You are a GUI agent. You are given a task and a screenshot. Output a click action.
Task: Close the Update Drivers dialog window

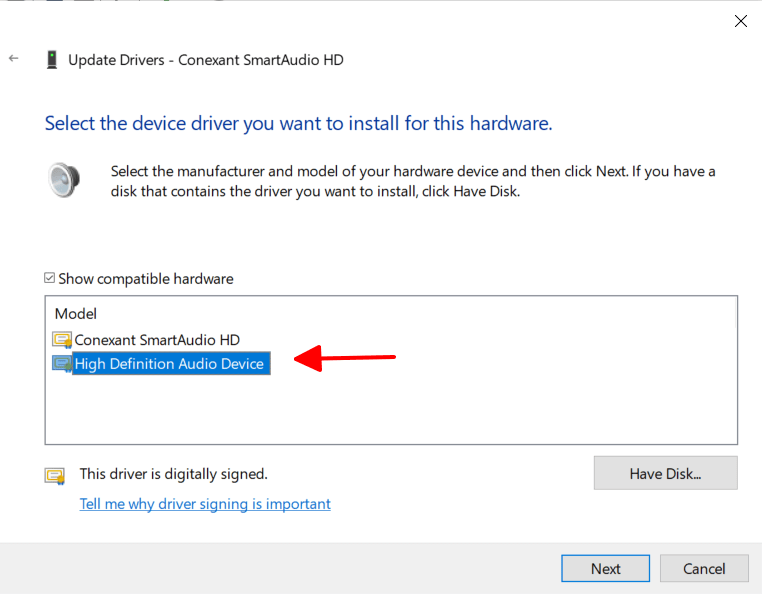740,21
